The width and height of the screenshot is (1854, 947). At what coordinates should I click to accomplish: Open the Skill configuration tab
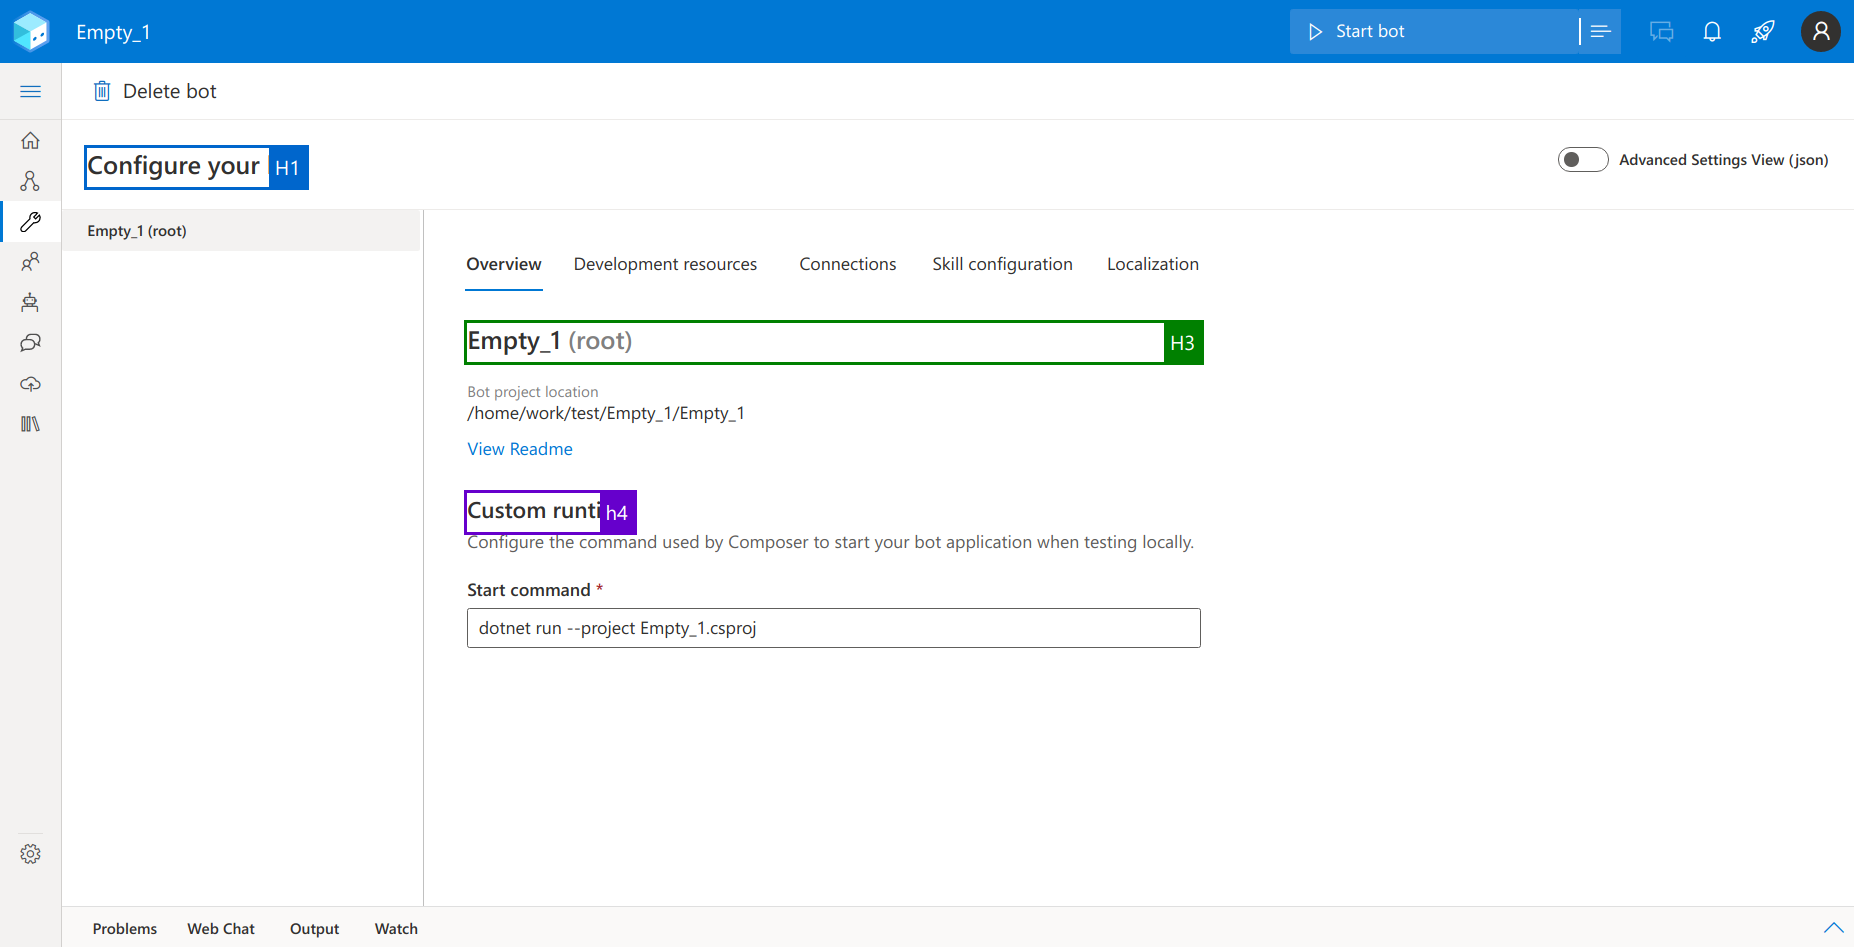1002,264
